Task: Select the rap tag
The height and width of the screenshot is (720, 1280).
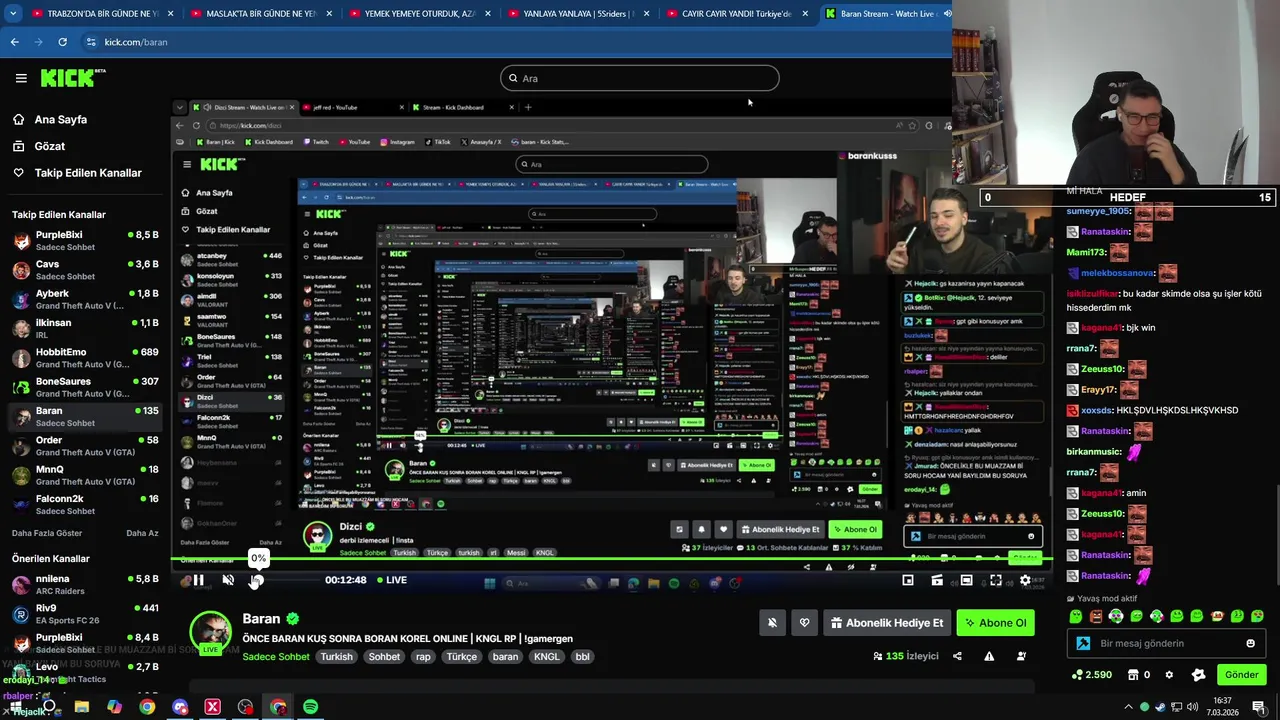Action: point(423,657)
